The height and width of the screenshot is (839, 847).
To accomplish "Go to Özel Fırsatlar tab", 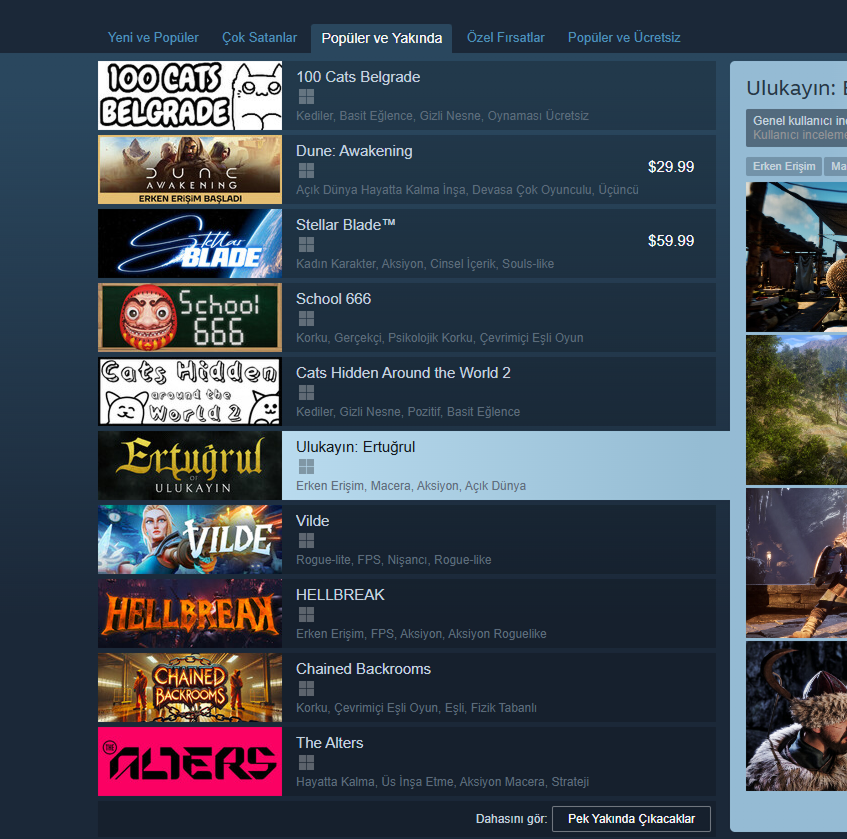I will point(506,38).
